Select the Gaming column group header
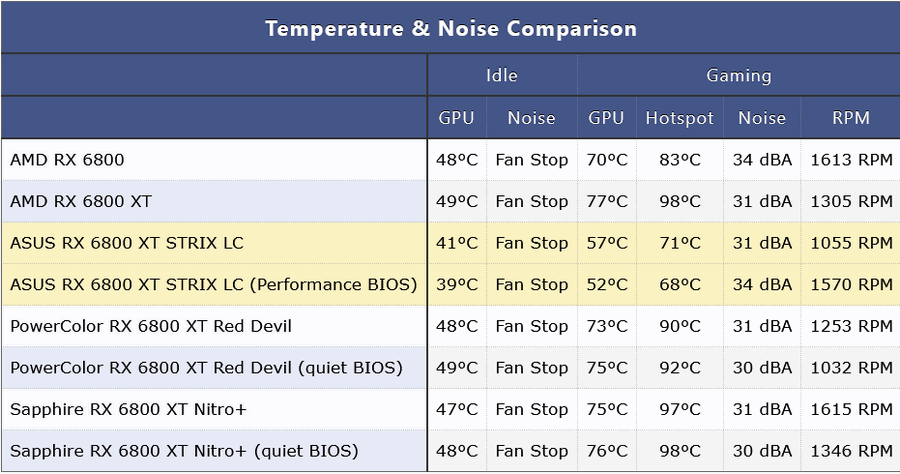Viewport: 900px width, 474px height. 739,75
